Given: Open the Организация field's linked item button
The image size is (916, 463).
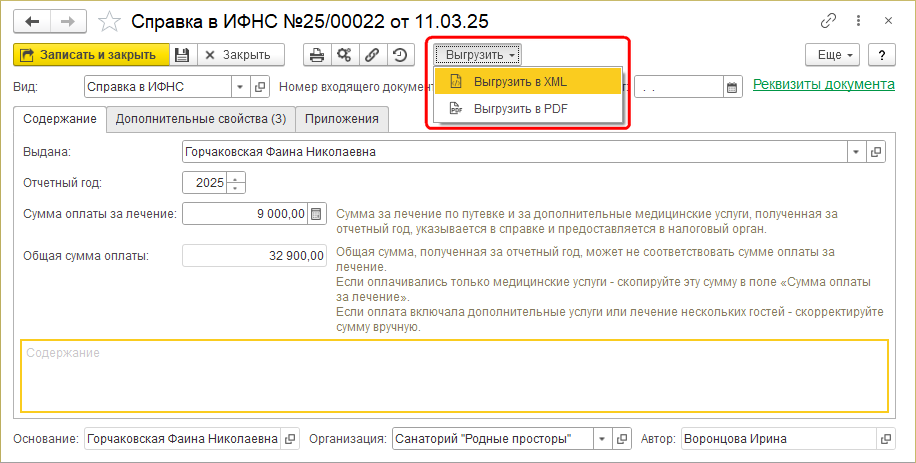Looking at the screenshot, I should coord(622,438).
